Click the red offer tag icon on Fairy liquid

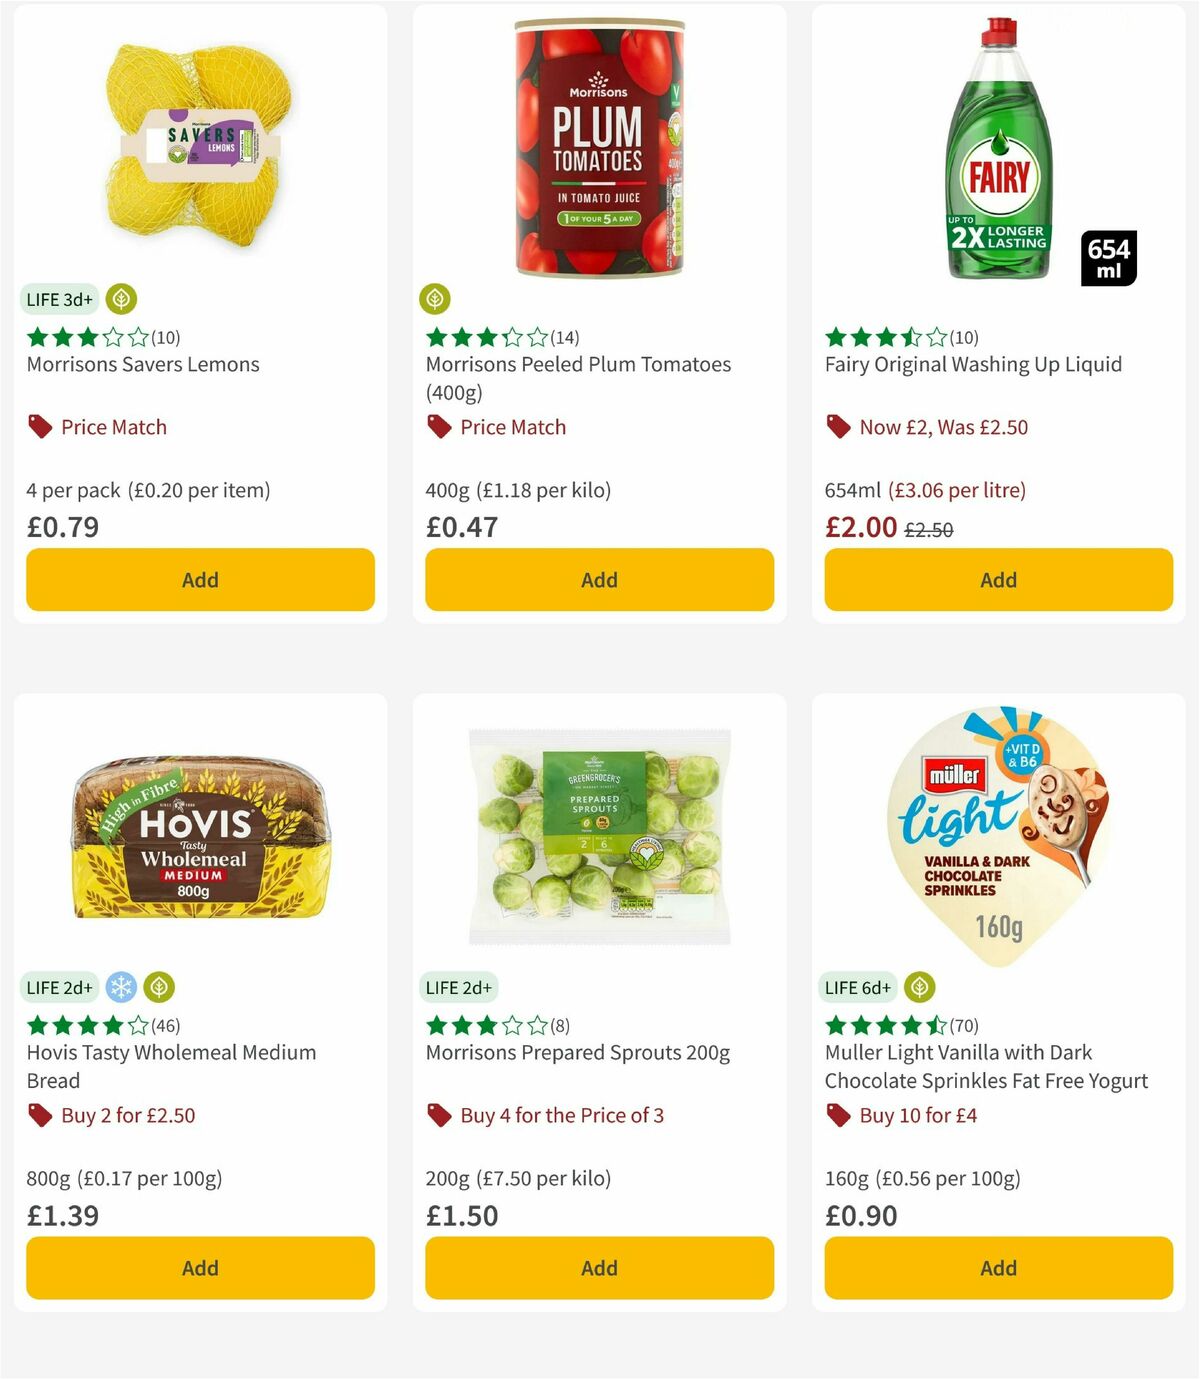pos(838,426)
